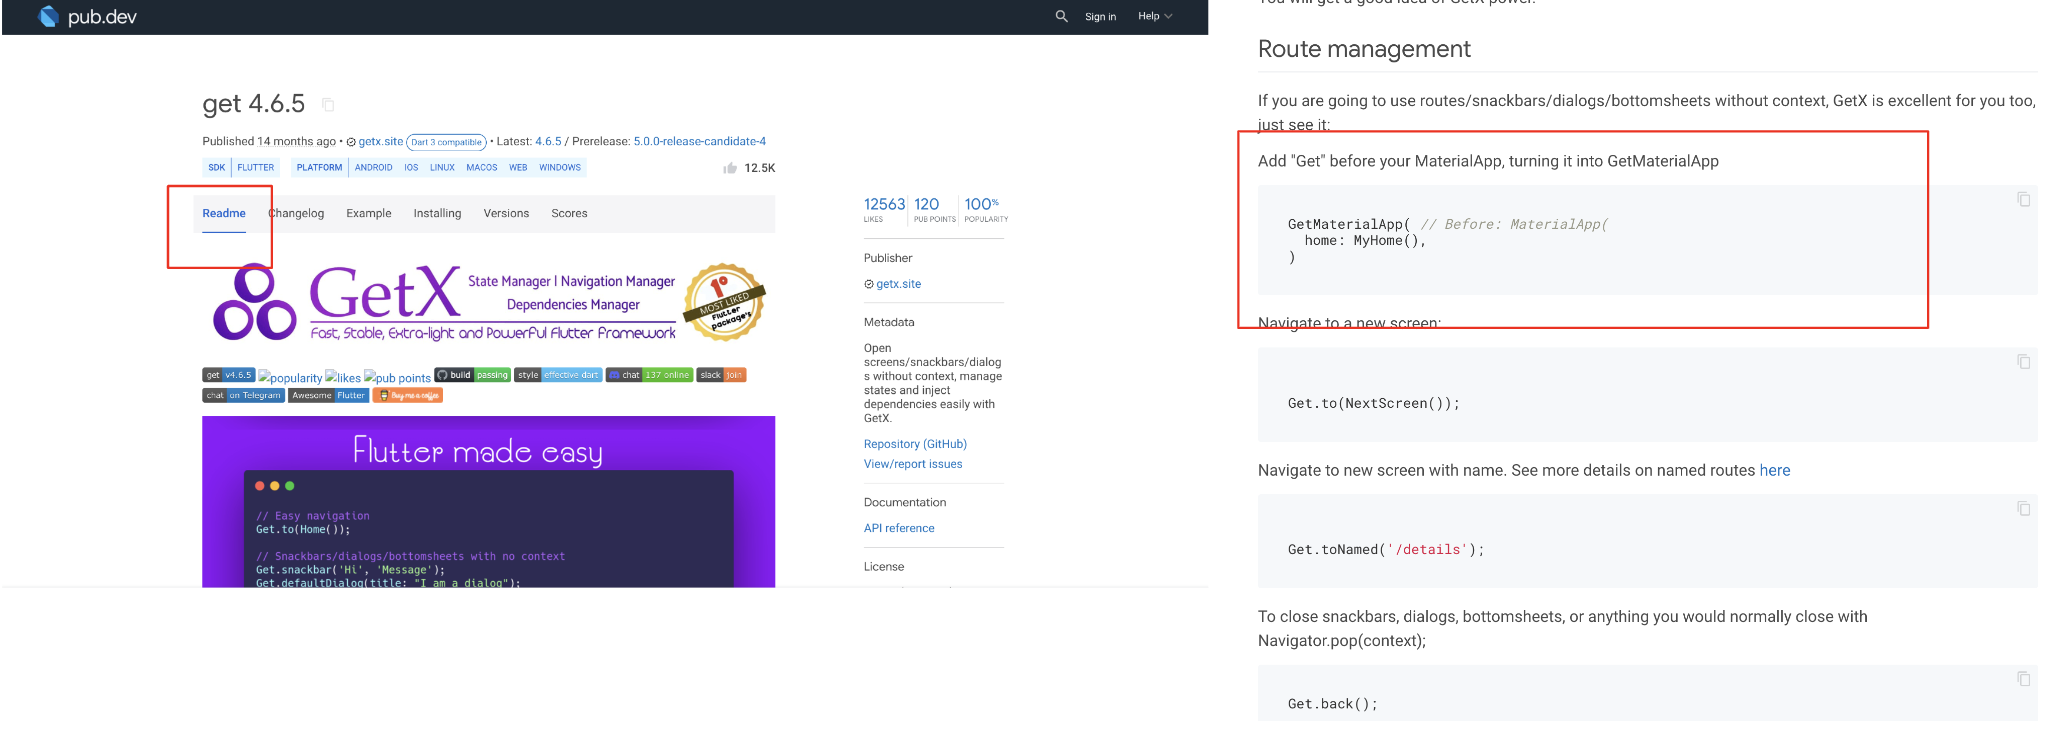Select the LINUX platform tag

(x=442, y=168)
